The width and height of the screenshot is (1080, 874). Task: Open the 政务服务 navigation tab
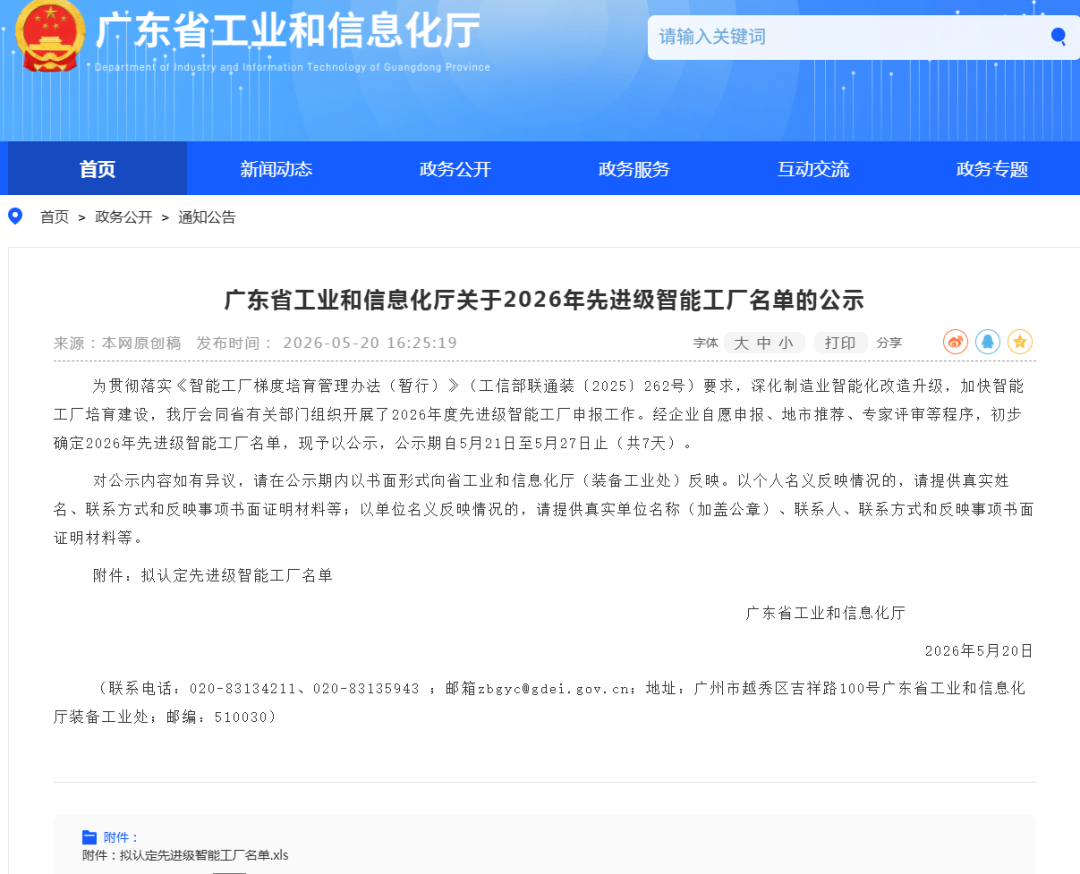pyautogui.click(x=634, y=169)
